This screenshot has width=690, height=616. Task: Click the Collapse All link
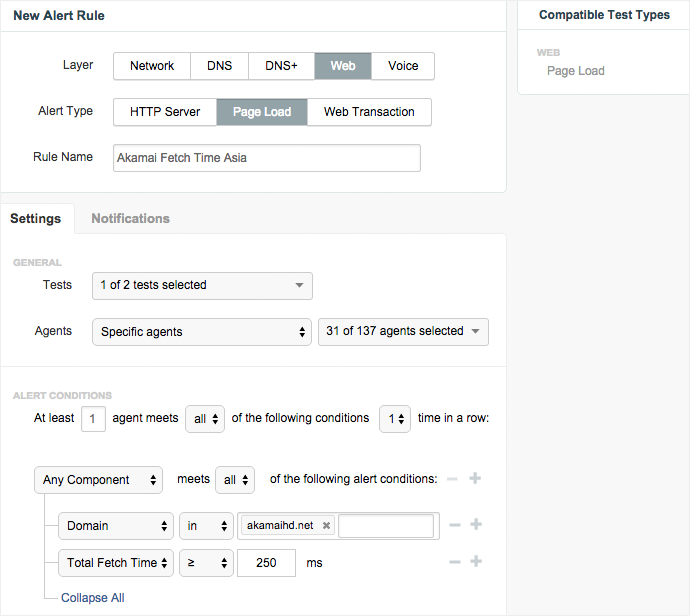(x=93, y=598)
